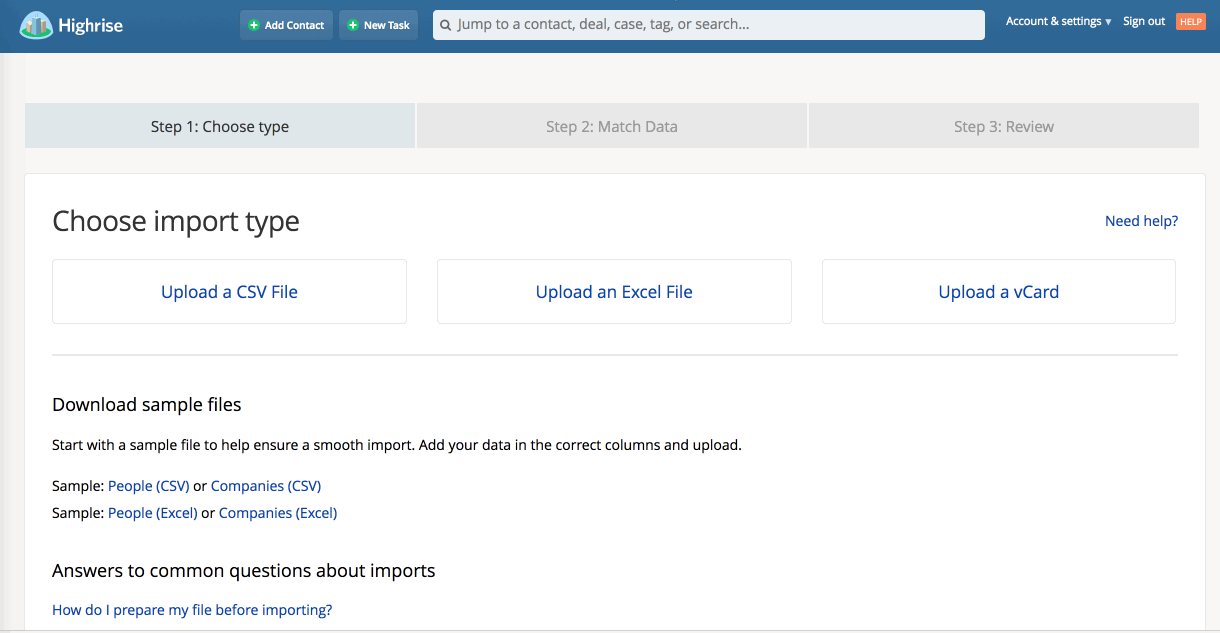
Task: Select the Step 1: Choose type tab
Action: tap(219, 126)
